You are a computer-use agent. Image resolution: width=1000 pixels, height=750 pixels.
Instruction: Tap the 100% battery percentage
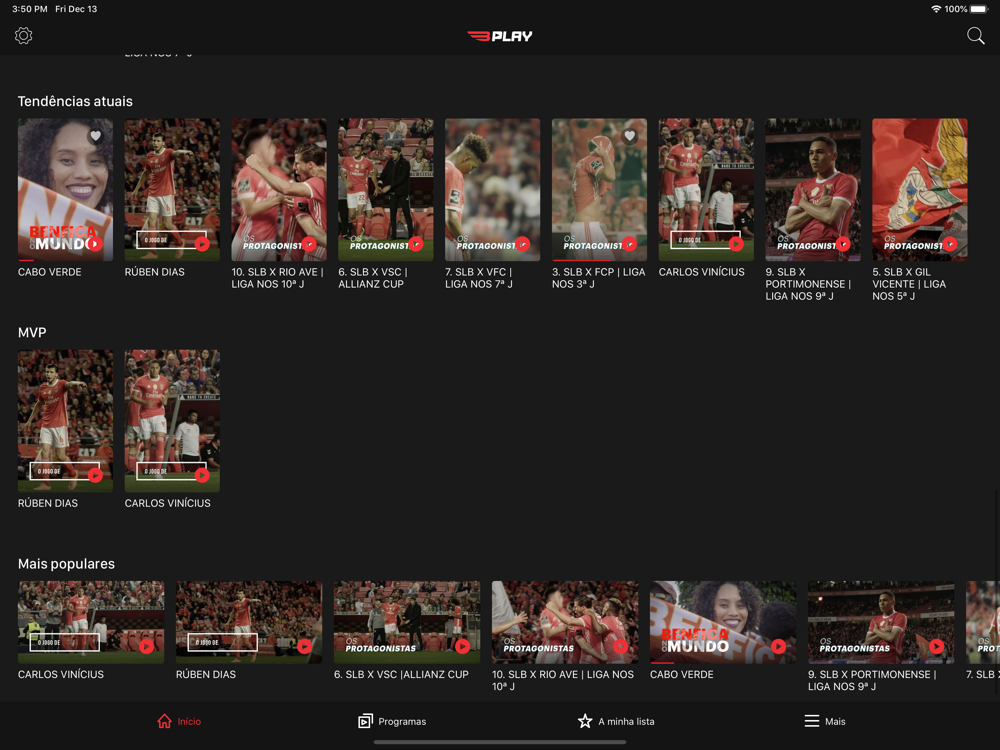(956, 9)
